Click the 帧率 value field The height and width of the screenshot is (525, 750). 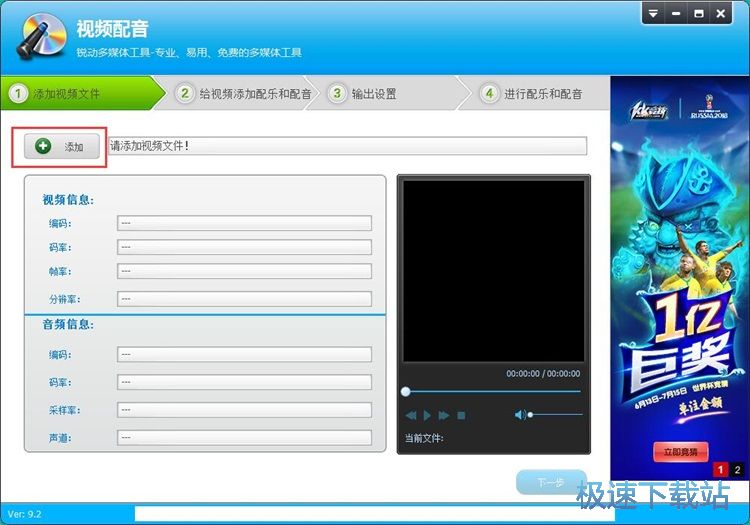[244, 271]
